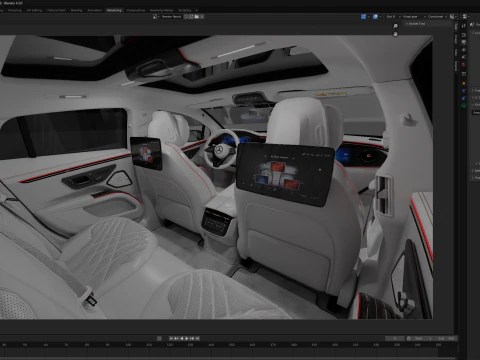Viewport: 480px width, 360px height.
Task: Select the View Layer properties icon
Action: pyautogui.click(x=464, y=49)
